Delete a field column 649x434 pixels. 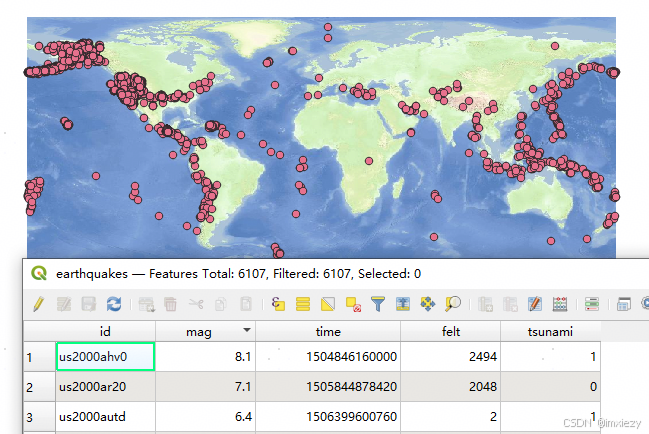point(510,304)
